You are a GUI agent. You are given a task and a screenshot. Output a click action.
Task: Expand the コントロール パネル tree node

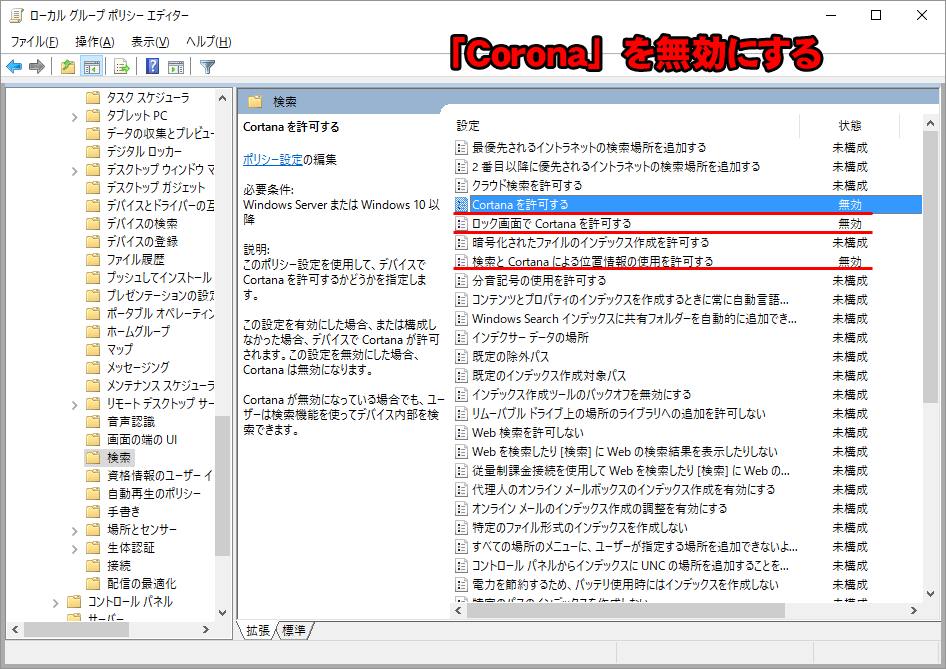[x=56, y=603]
